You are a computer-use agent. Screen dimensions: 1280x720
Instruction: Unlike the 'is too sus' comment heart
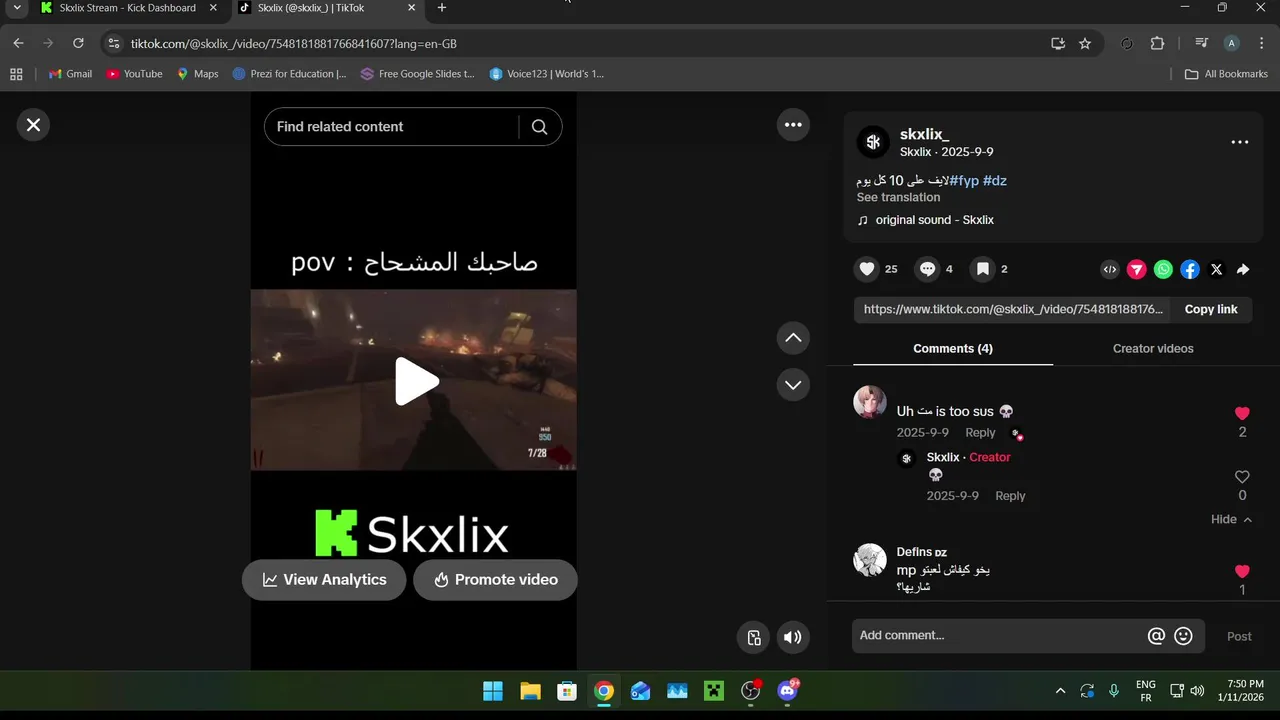1242,414
